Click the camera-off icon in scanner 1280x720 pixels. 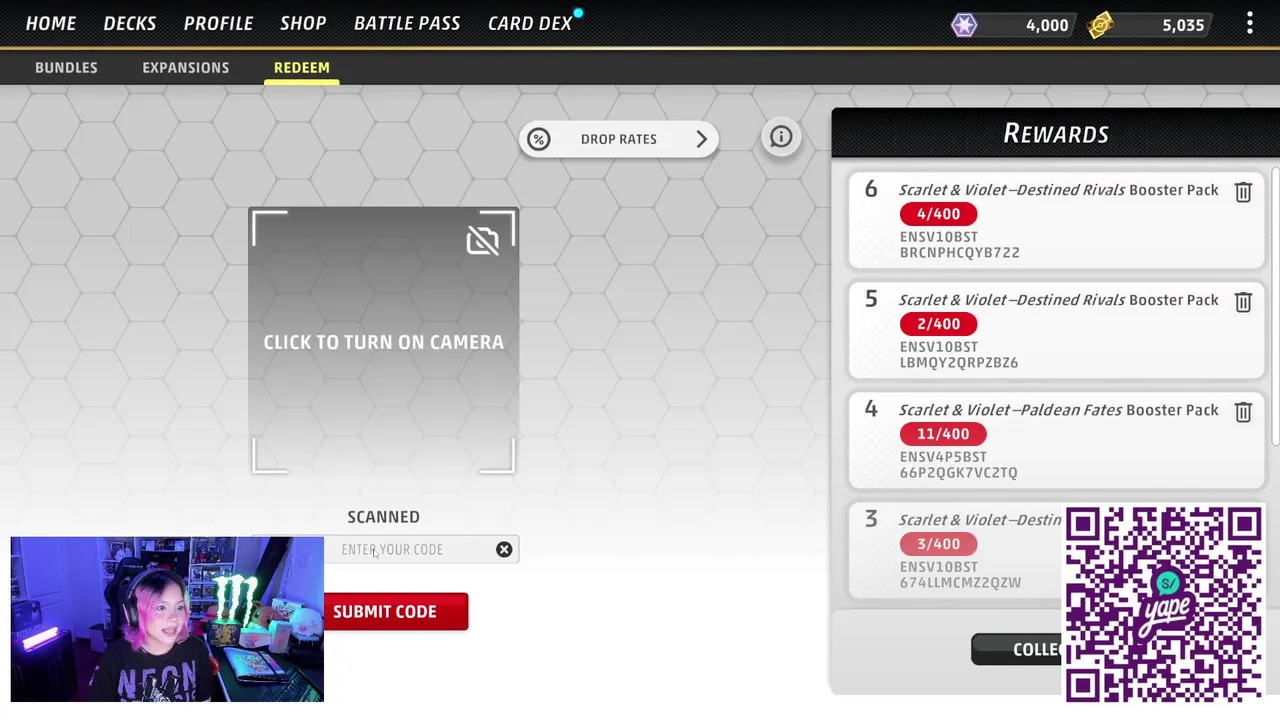point(483,240)
